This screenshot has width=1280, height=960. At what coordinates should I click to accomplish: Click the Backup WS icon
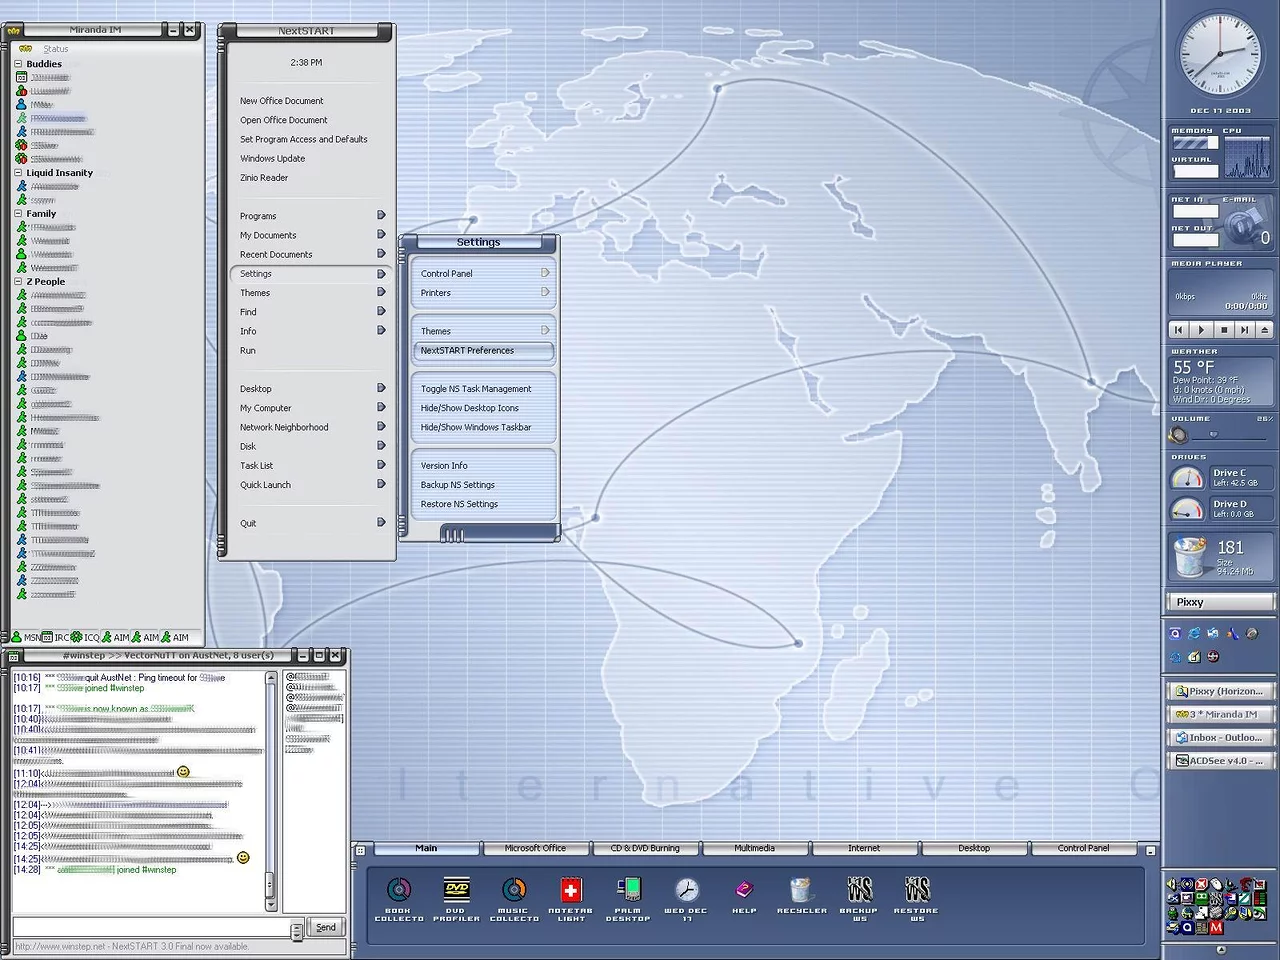859,890
